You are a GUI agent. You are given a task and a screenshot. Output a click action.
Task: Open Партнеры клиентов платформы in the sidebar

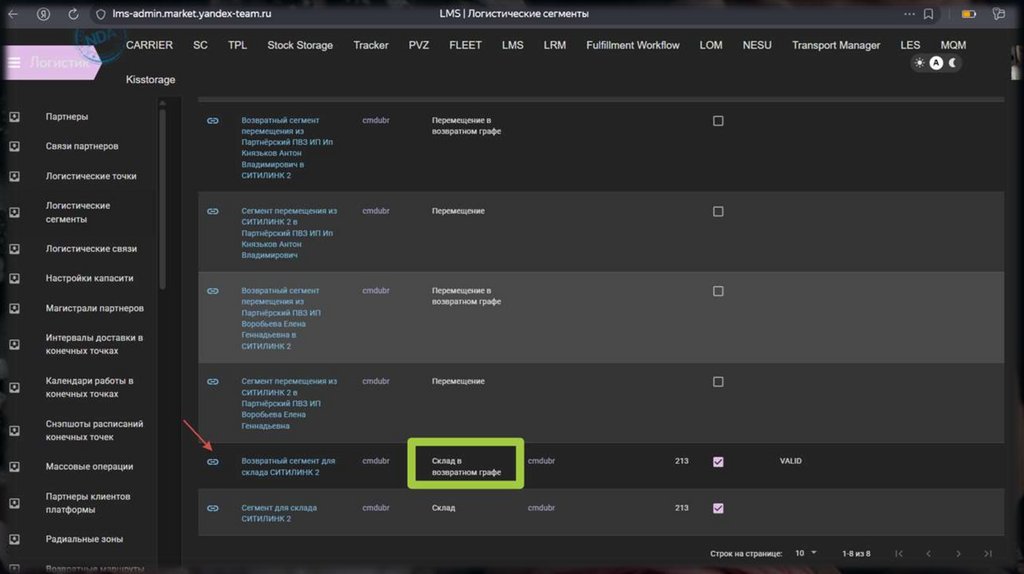tap(88, 503)
